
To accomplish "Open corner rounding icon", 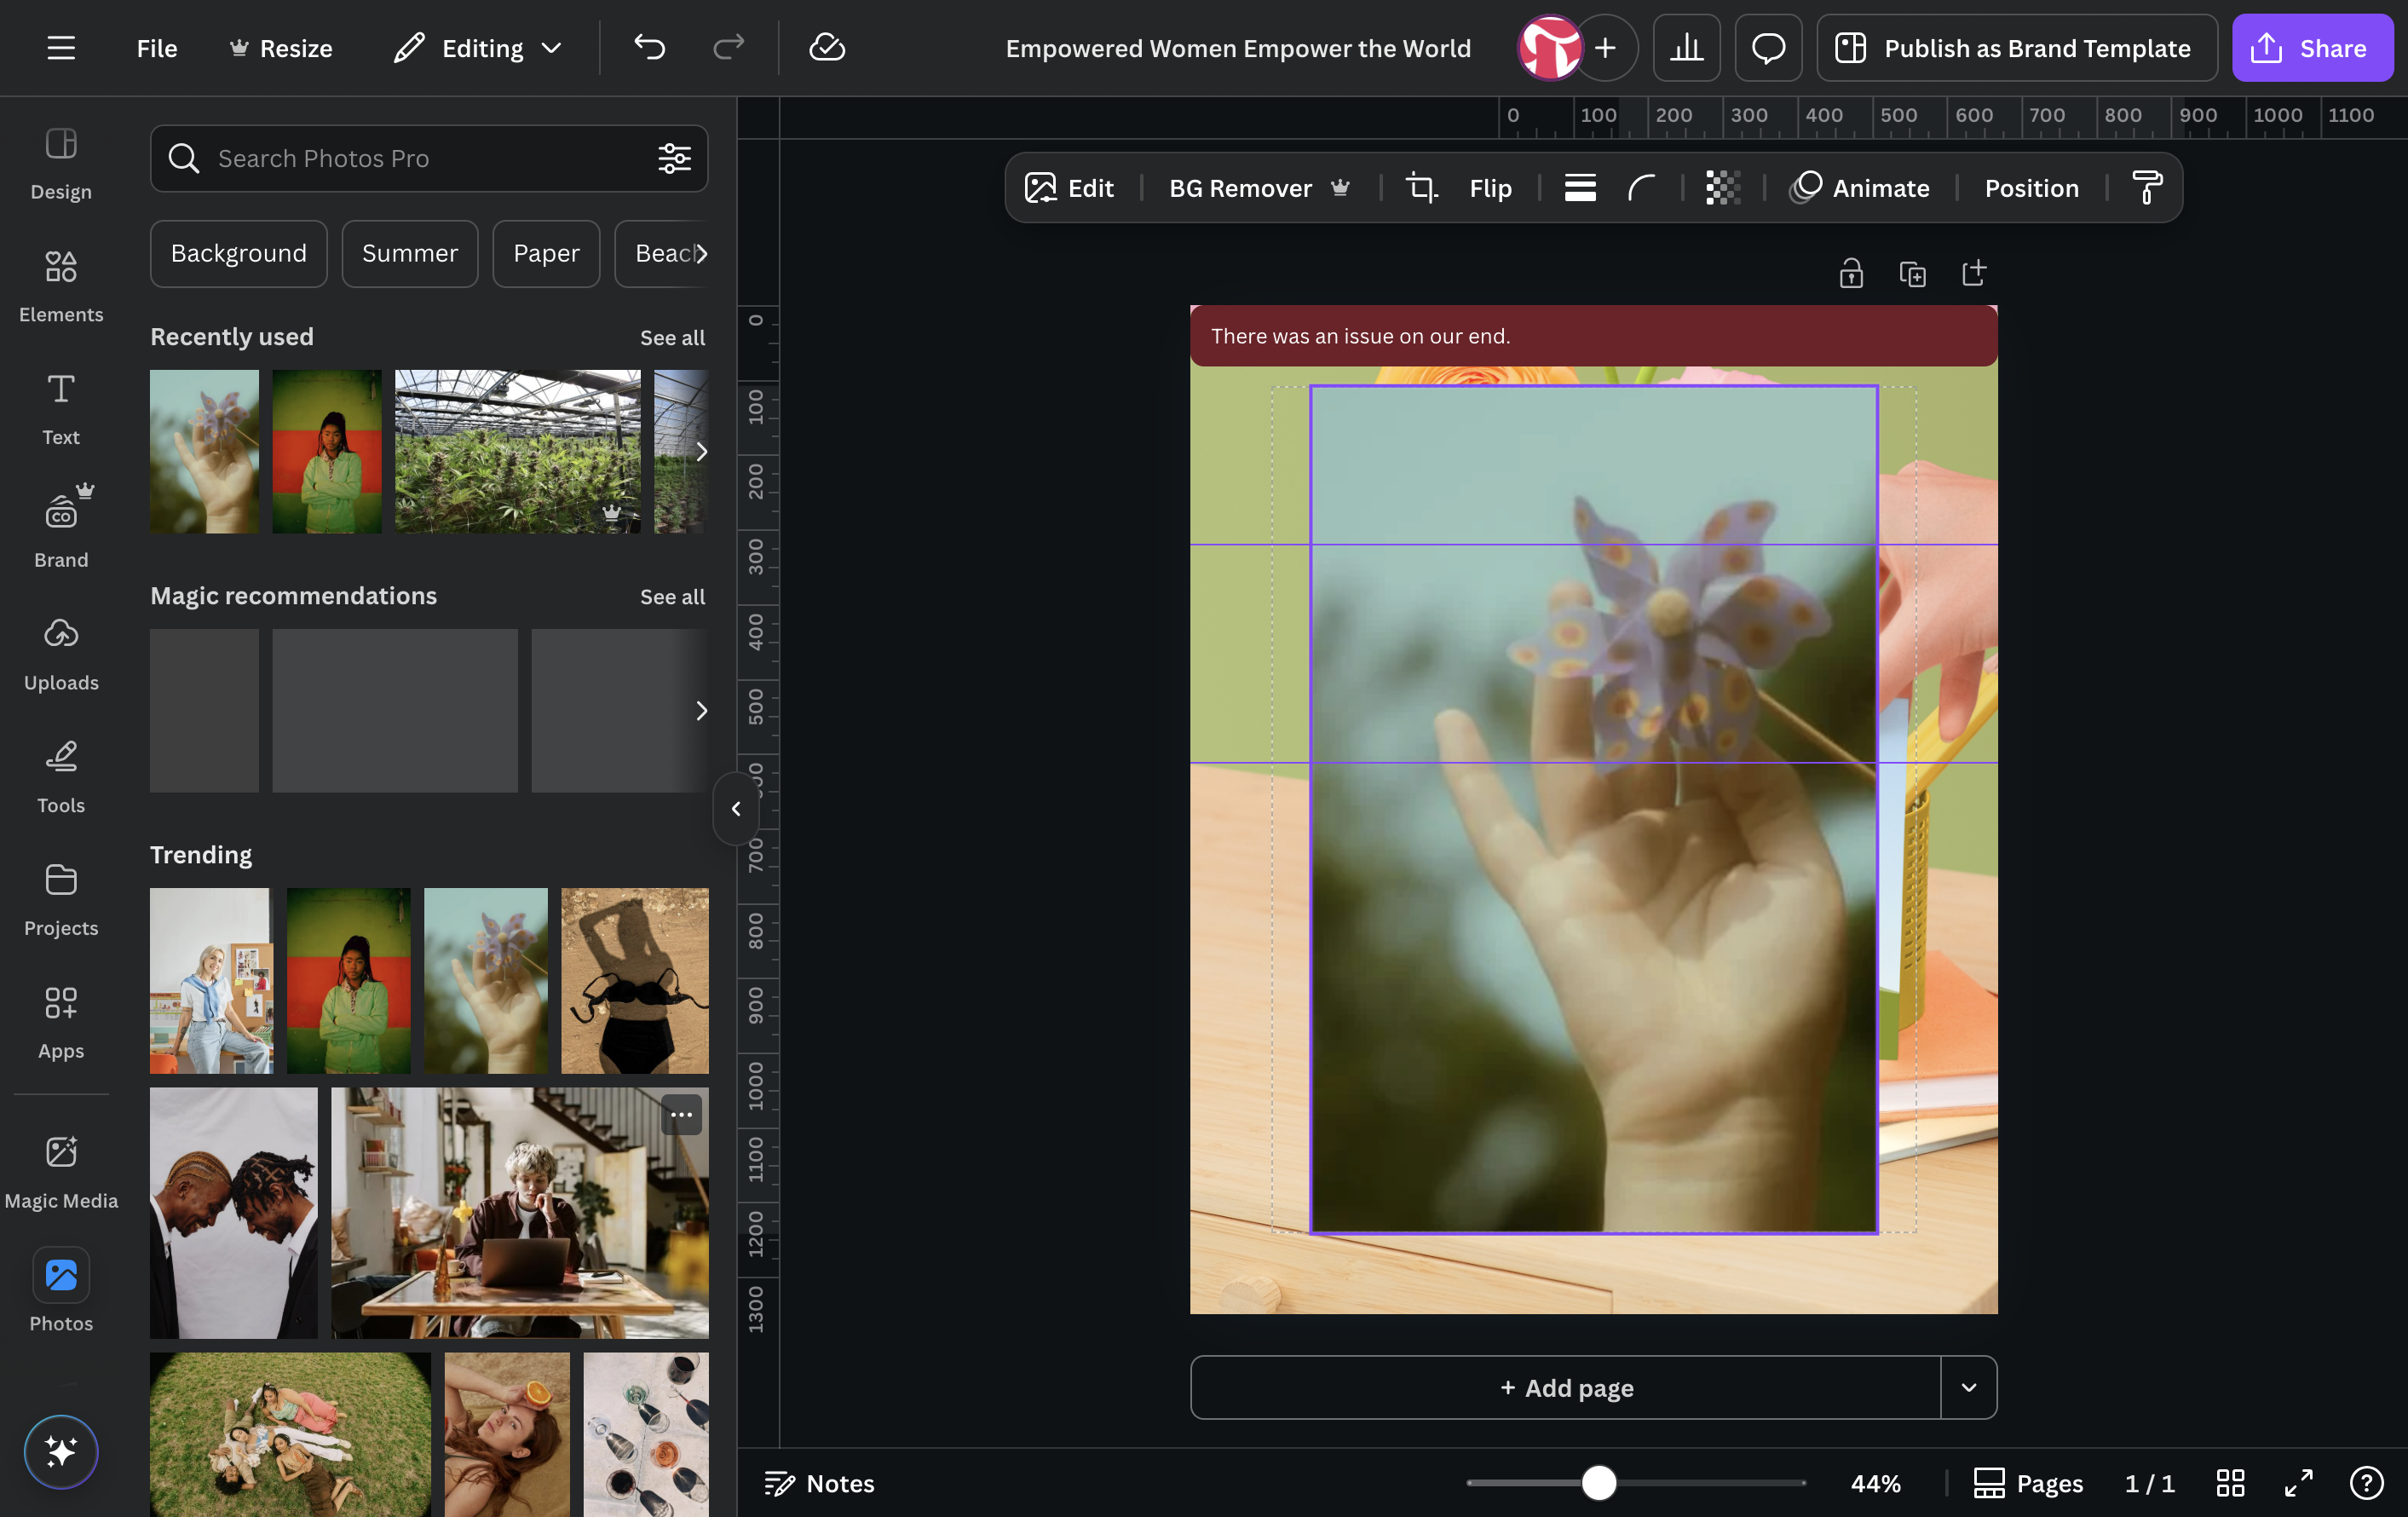I will pos(1641,188).
